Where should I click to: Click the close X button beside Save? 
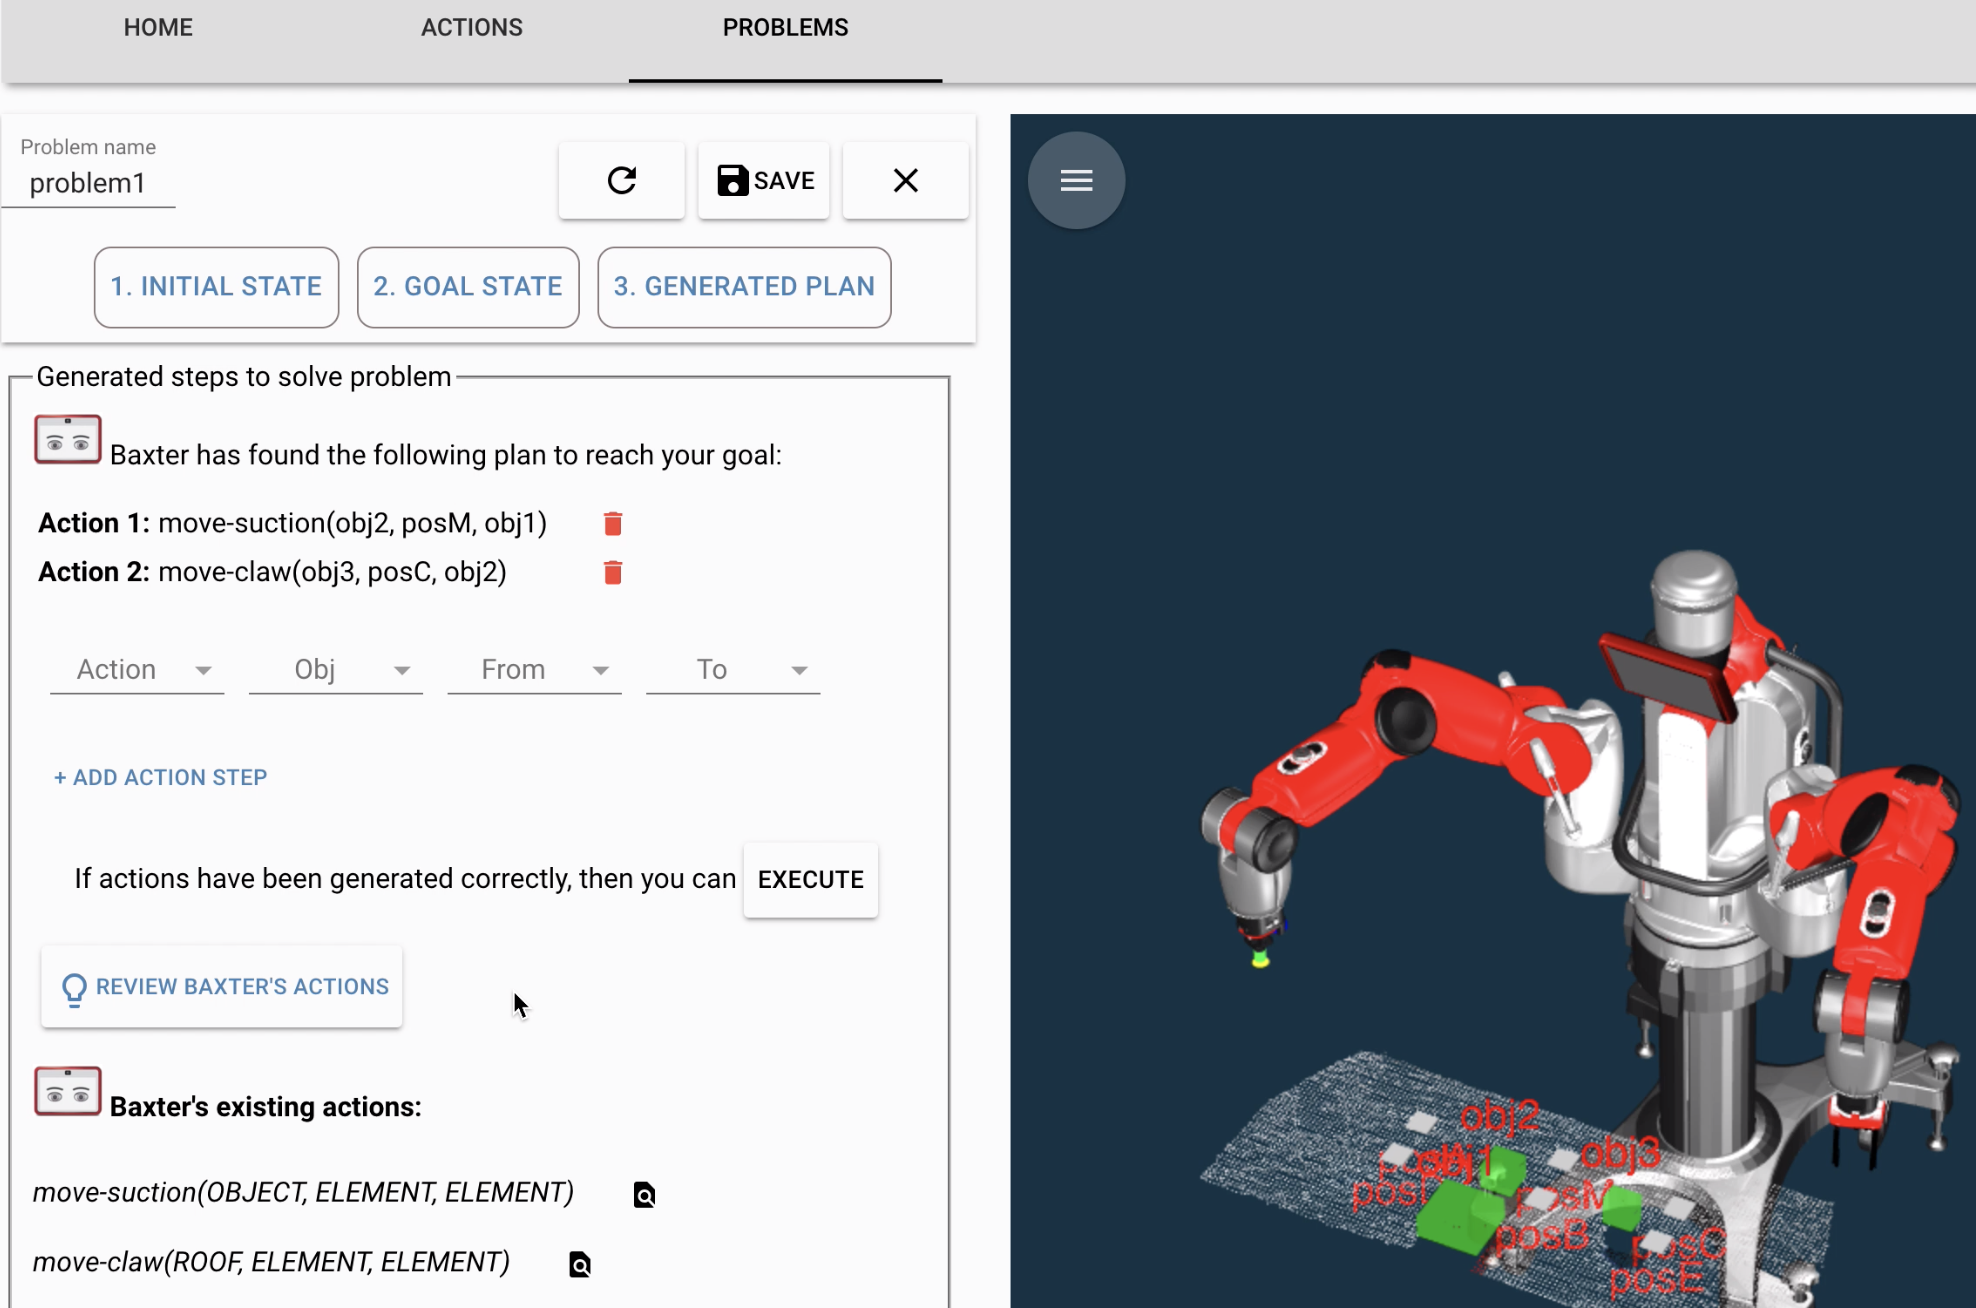[x=905, y=181]
